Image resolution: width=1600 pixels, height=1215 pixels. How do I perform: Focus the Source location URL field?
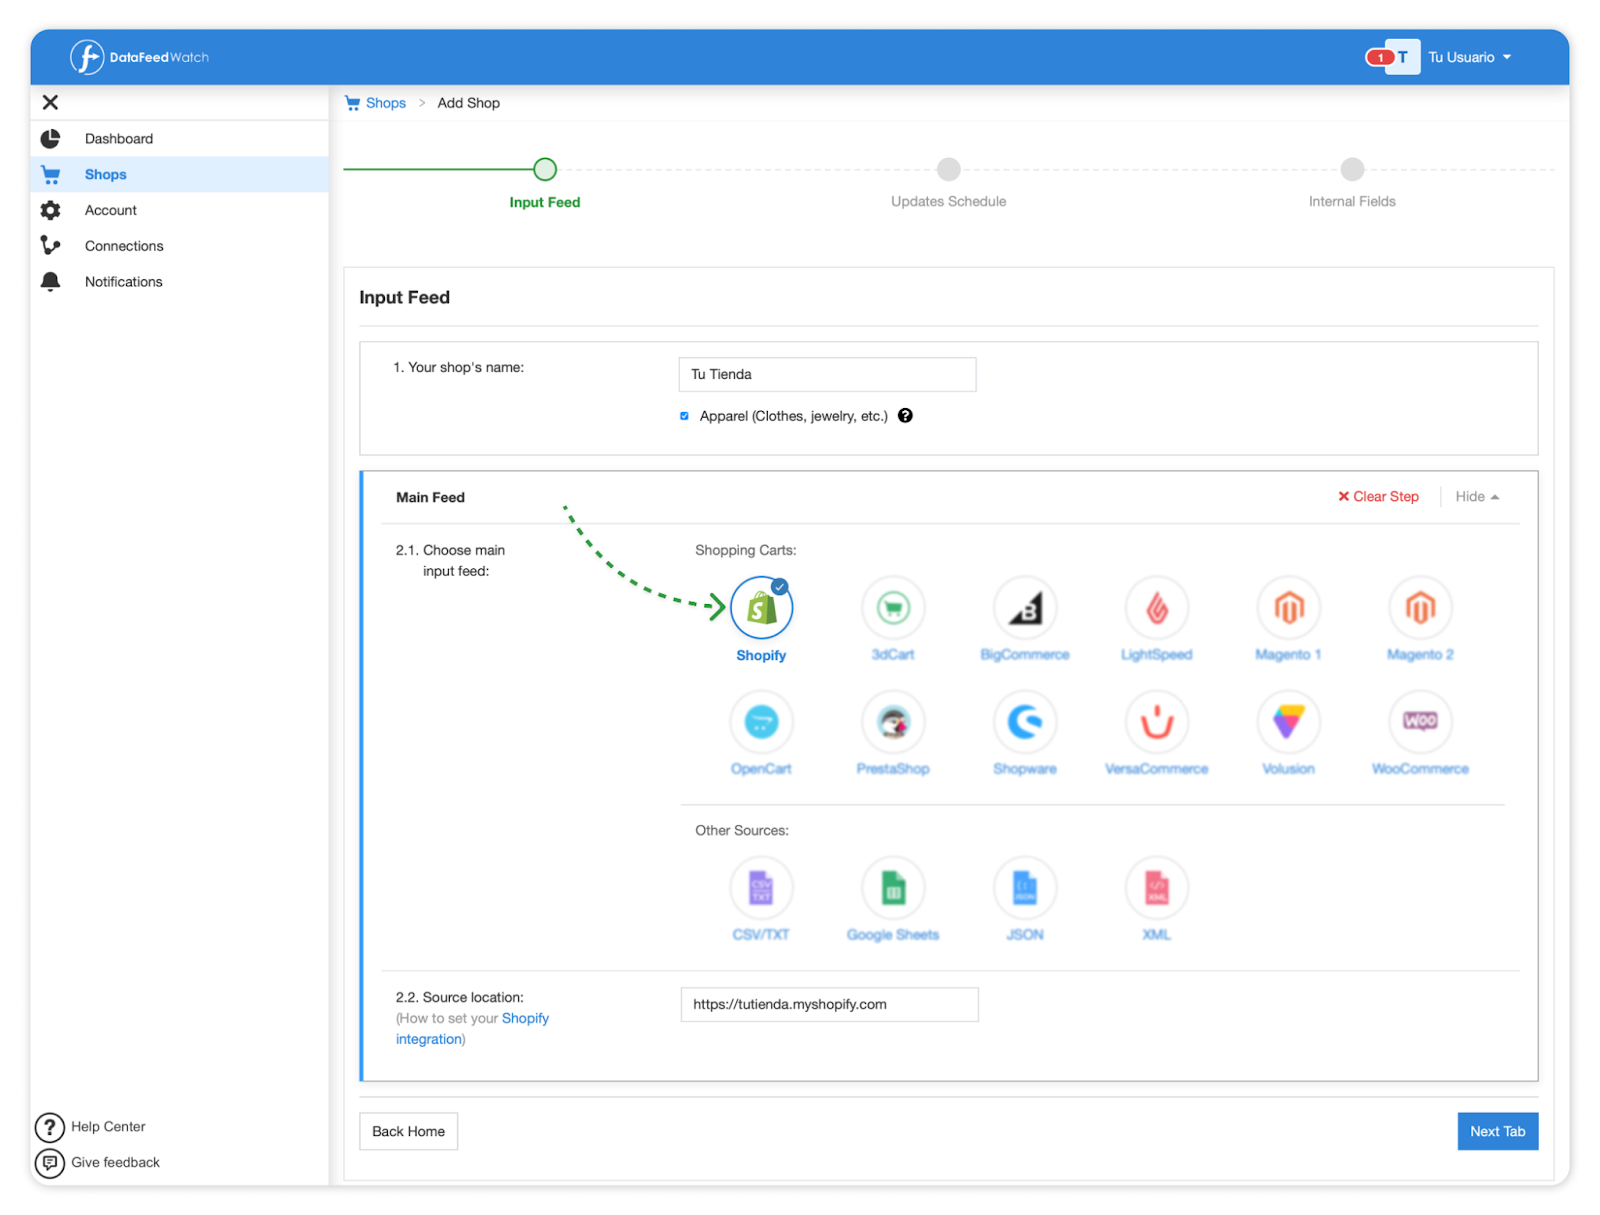click(x=829, y=1005)
